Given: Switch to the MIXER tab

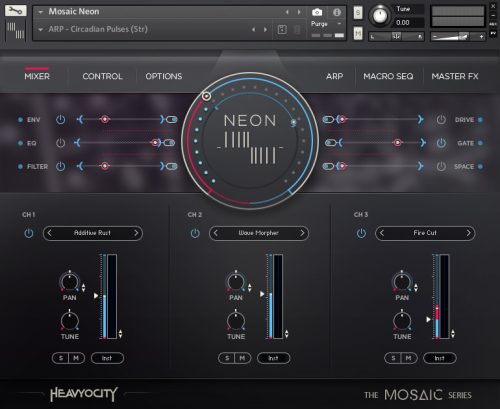Looking at the screenshot, I should pos(37,76).
